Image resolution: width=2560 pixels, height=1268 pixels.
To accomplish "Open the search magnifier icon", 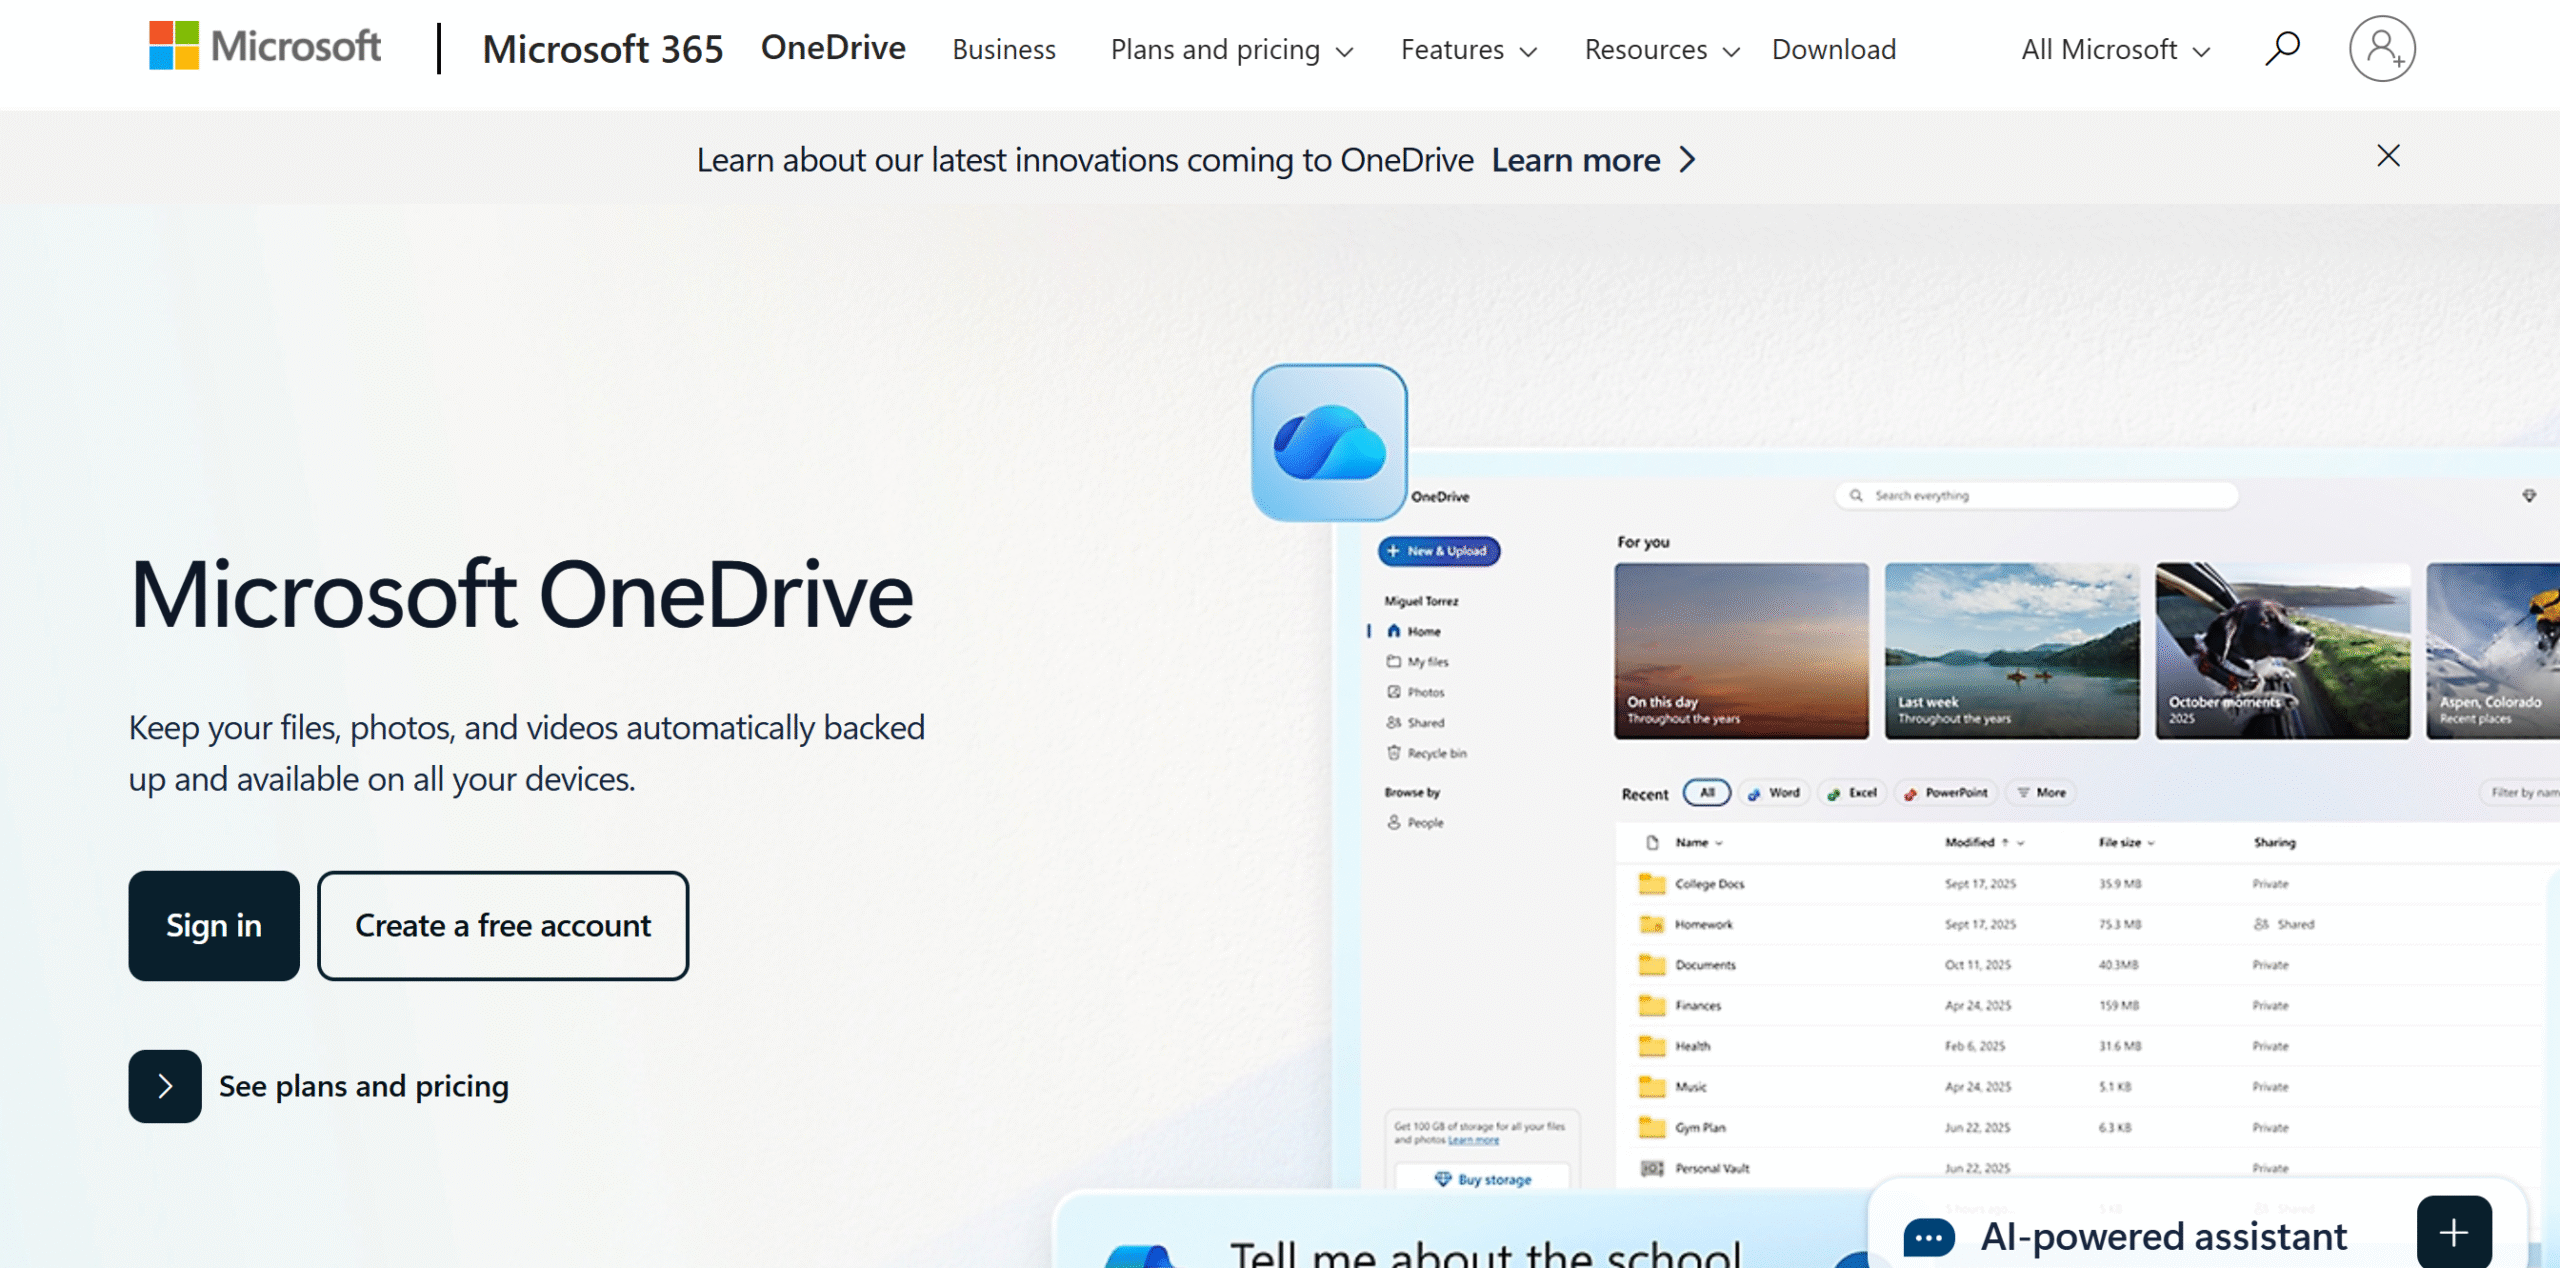I will (x=2282, y=48).
